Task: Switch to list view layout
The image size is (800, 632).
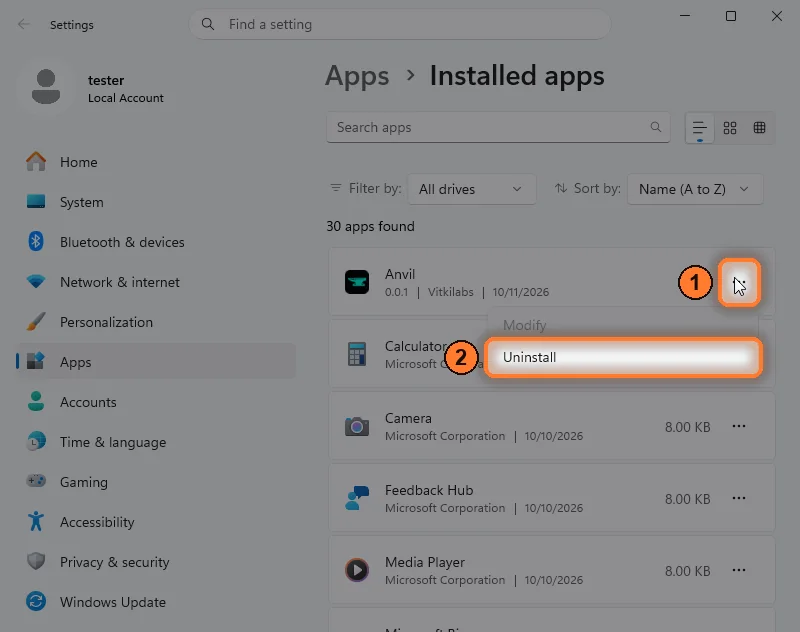Action: tap(699, 128)
